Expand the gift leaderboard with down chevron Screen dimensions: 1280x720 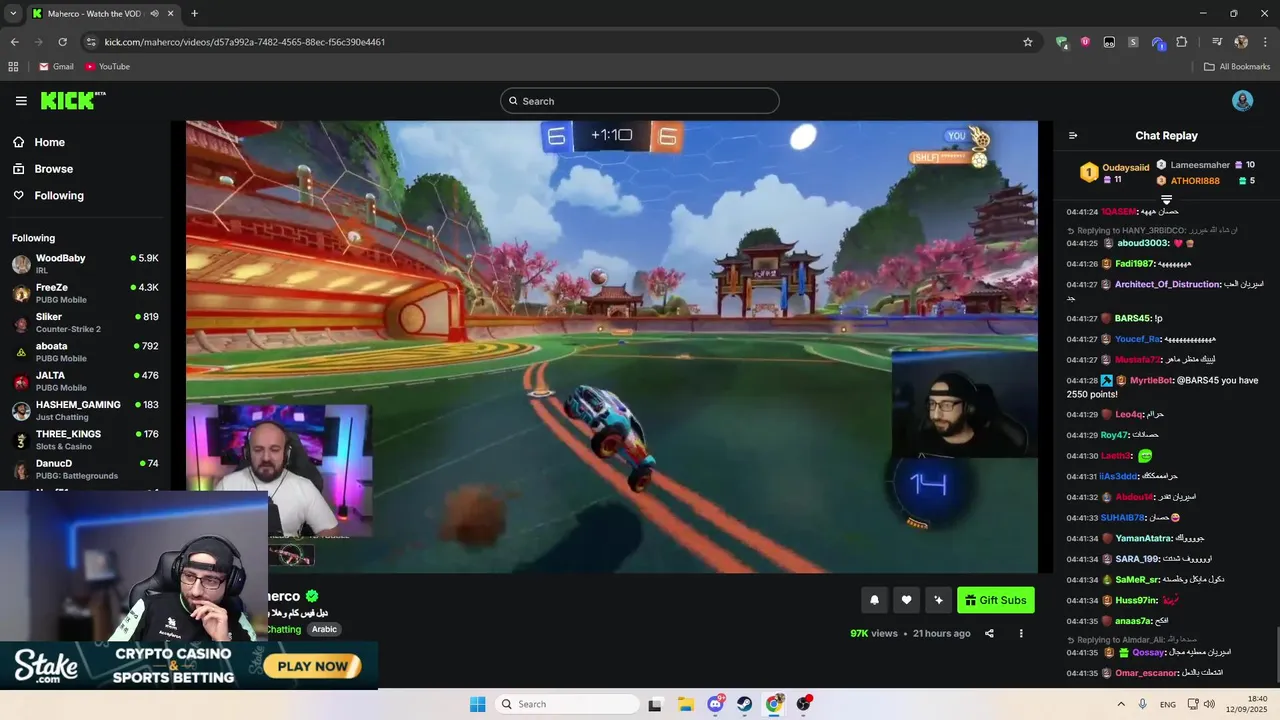click(x=1166, y=200)
